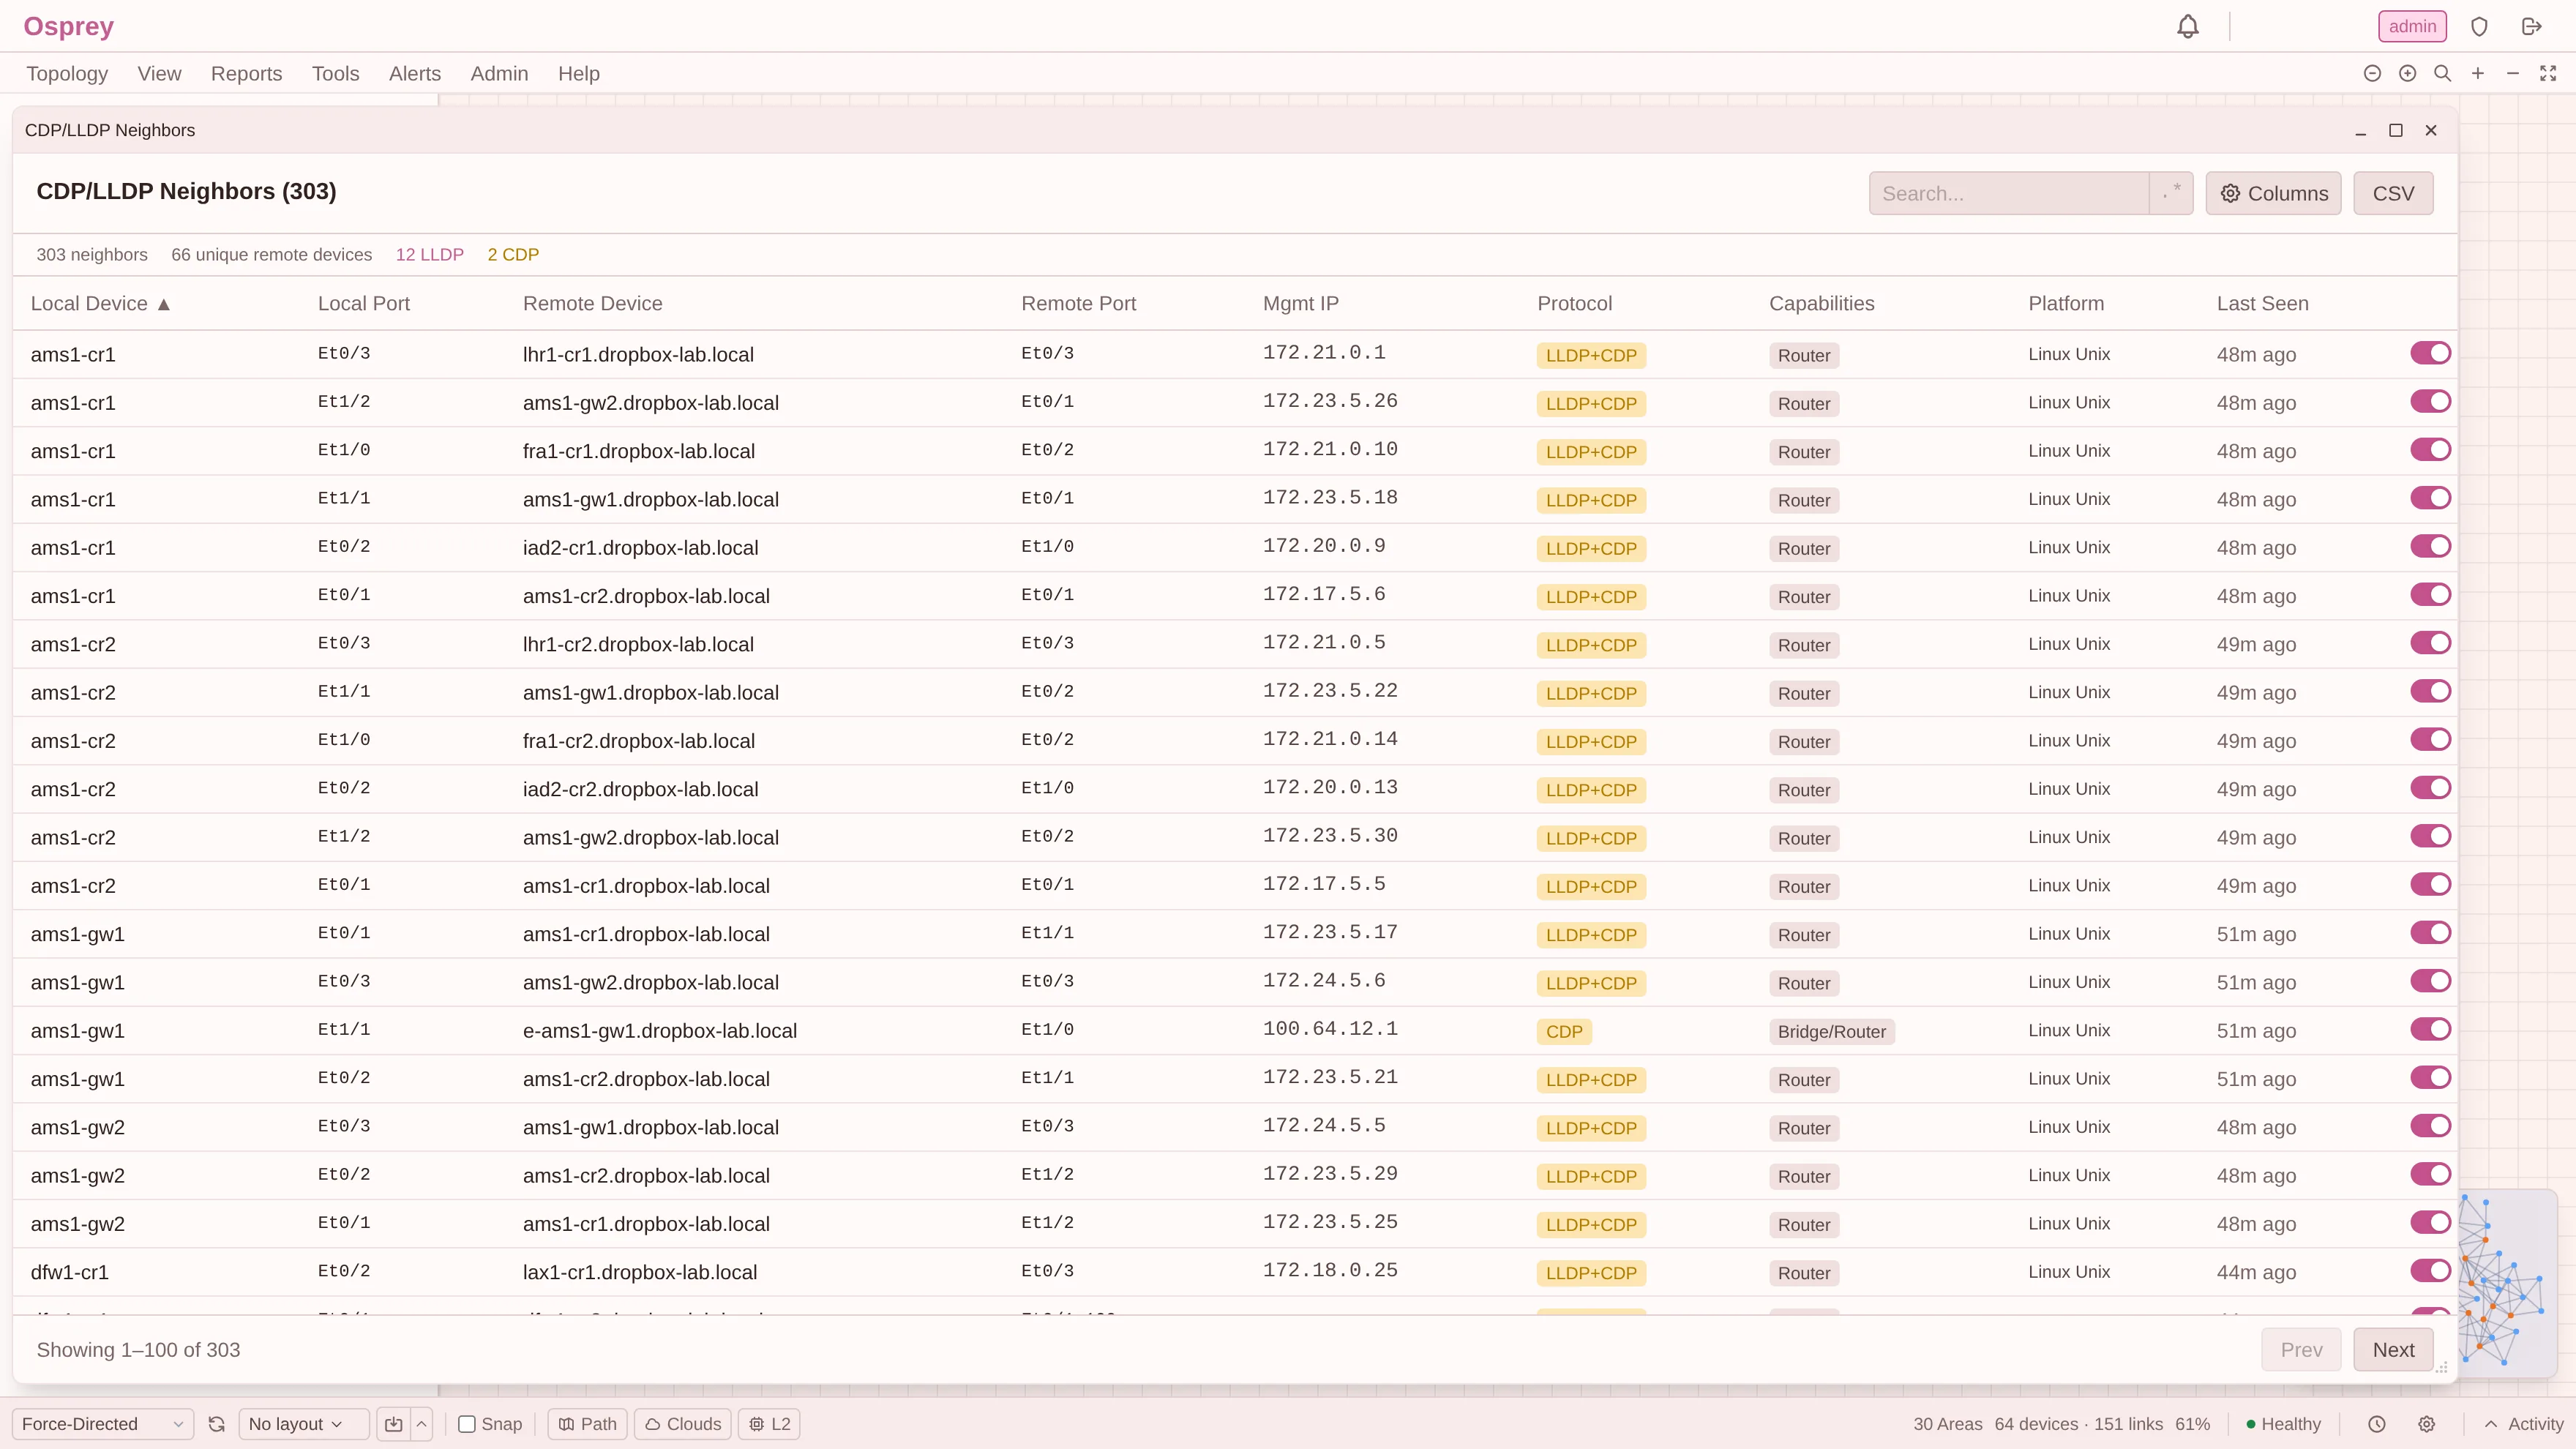This screenshot has height=1449, width=2576.
Task: Focus the neighbors Search field
Action: (x=2009, y=193)
